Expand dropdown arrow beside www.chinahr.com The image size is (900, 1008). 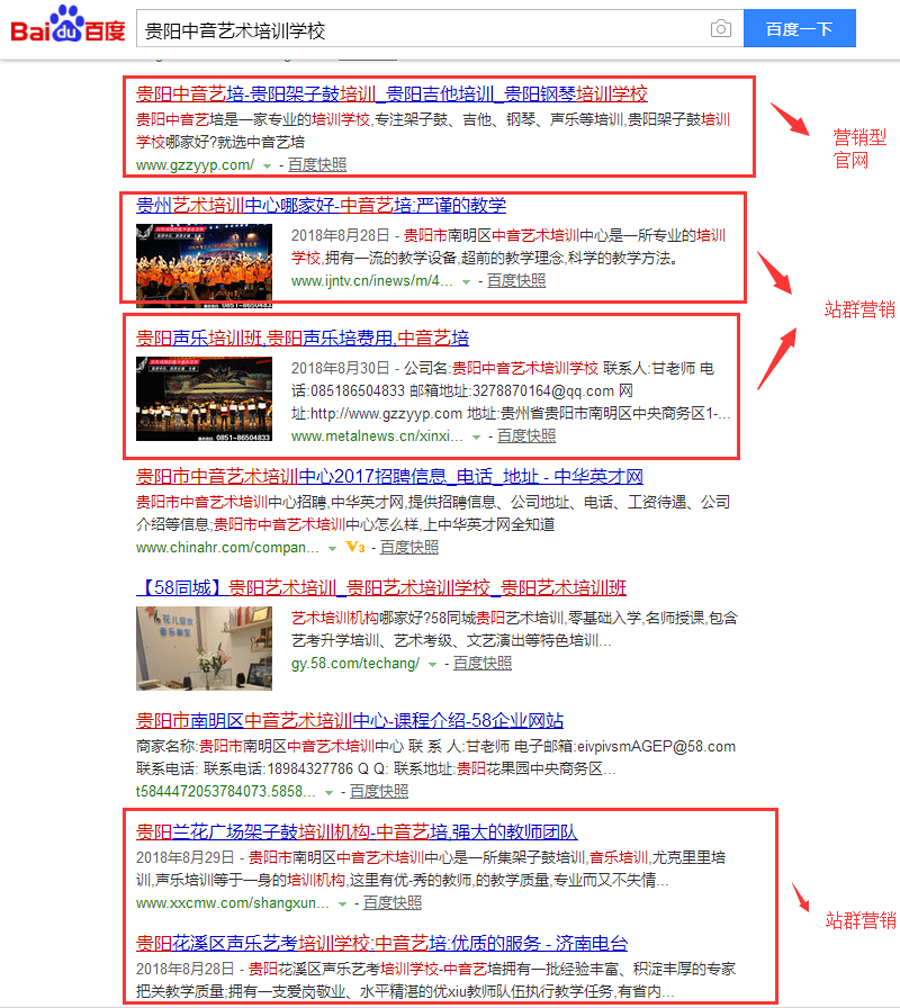332,548
